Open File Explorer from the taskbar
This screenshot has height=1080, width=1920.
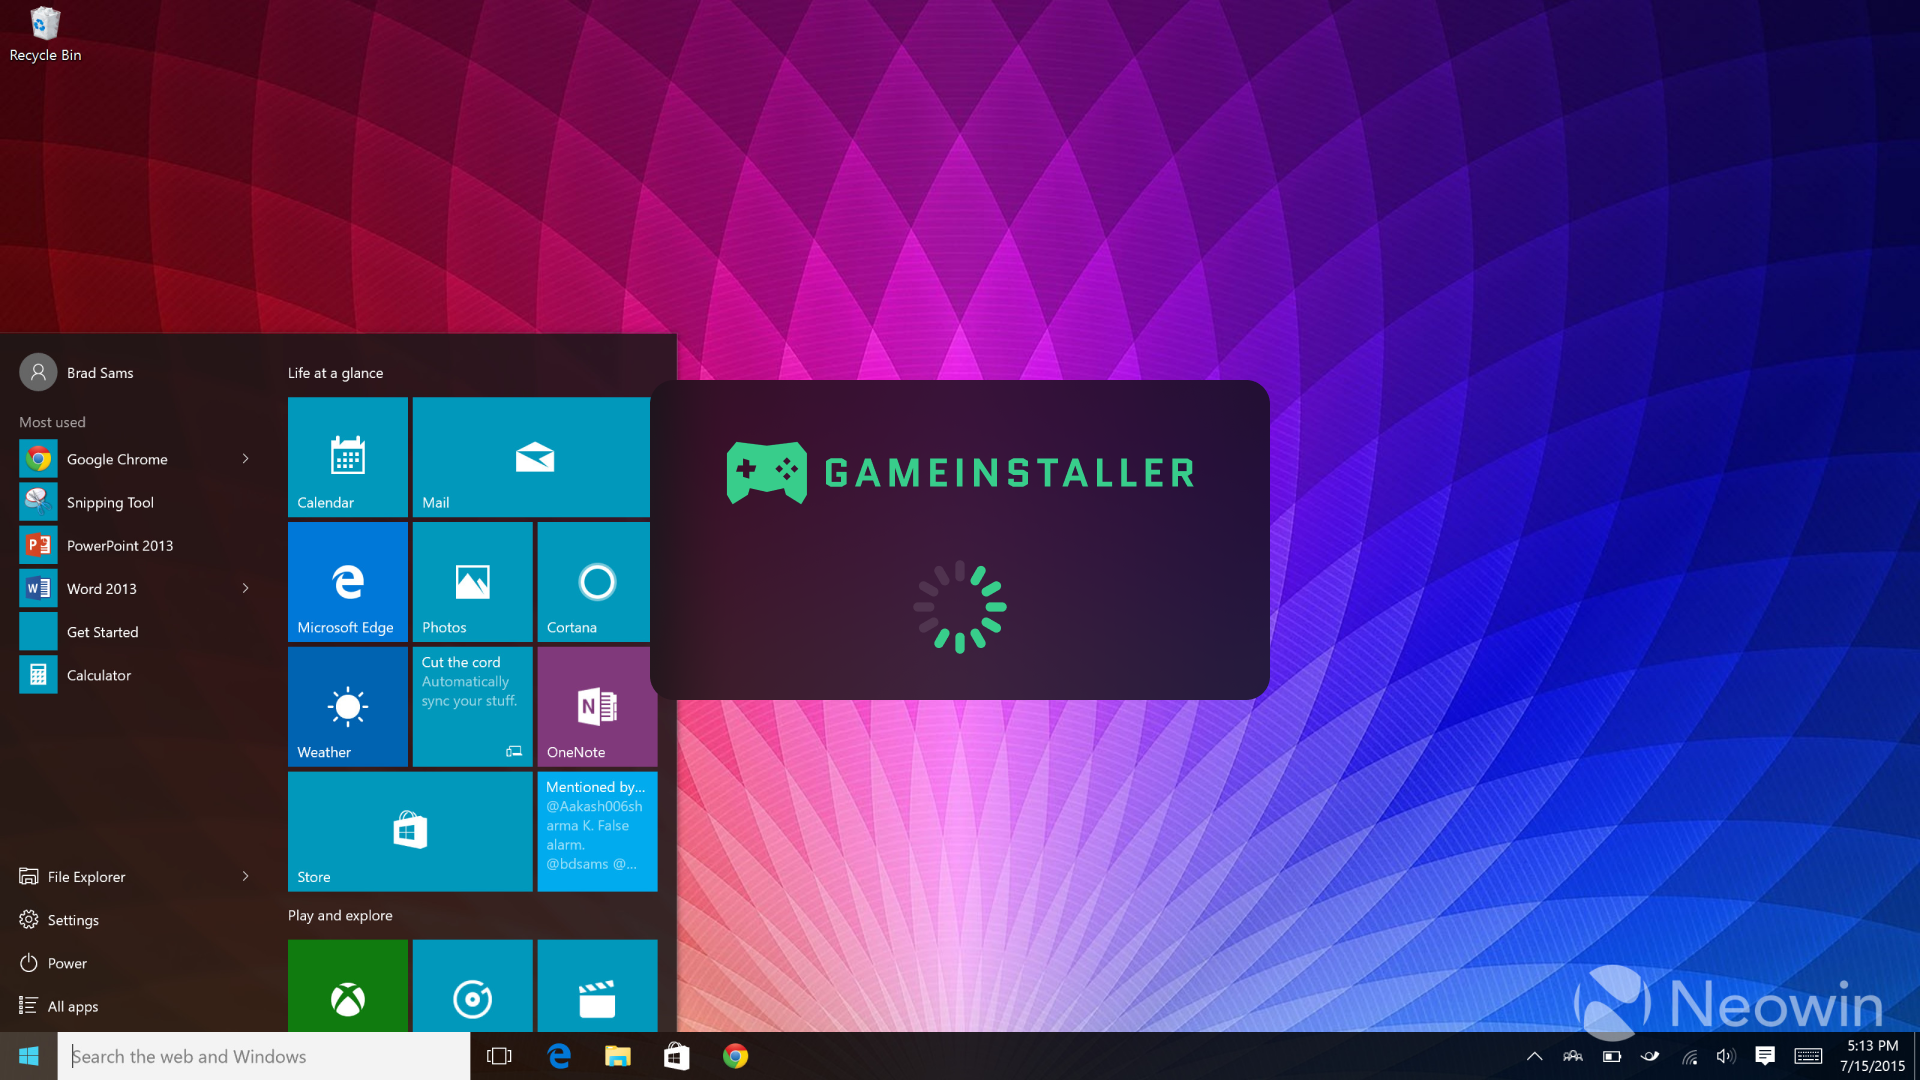pos(618,1056)
